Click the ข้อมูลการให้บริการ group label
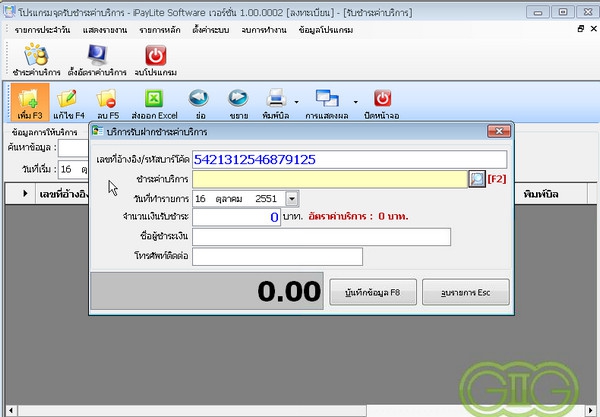The height and width of the screenshot is (417, 600). click(44, 132)
